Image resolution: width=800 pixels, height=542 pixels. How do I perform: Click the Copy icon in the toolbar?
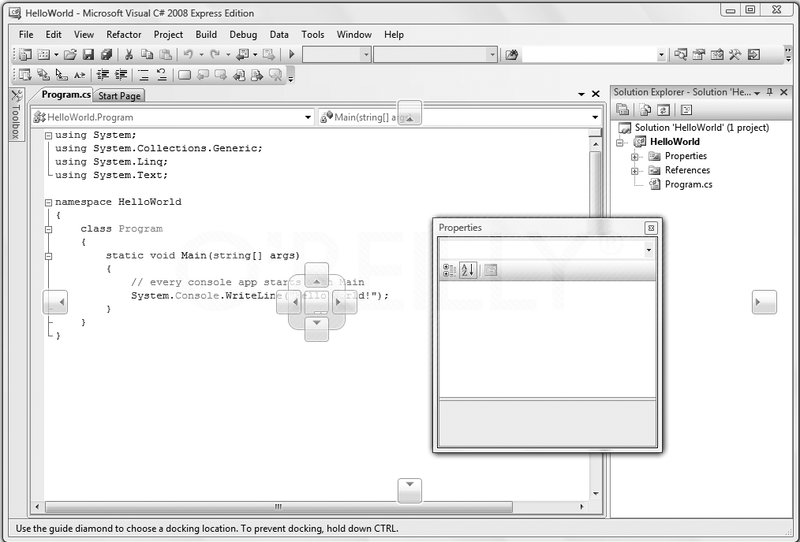point(147,54)
